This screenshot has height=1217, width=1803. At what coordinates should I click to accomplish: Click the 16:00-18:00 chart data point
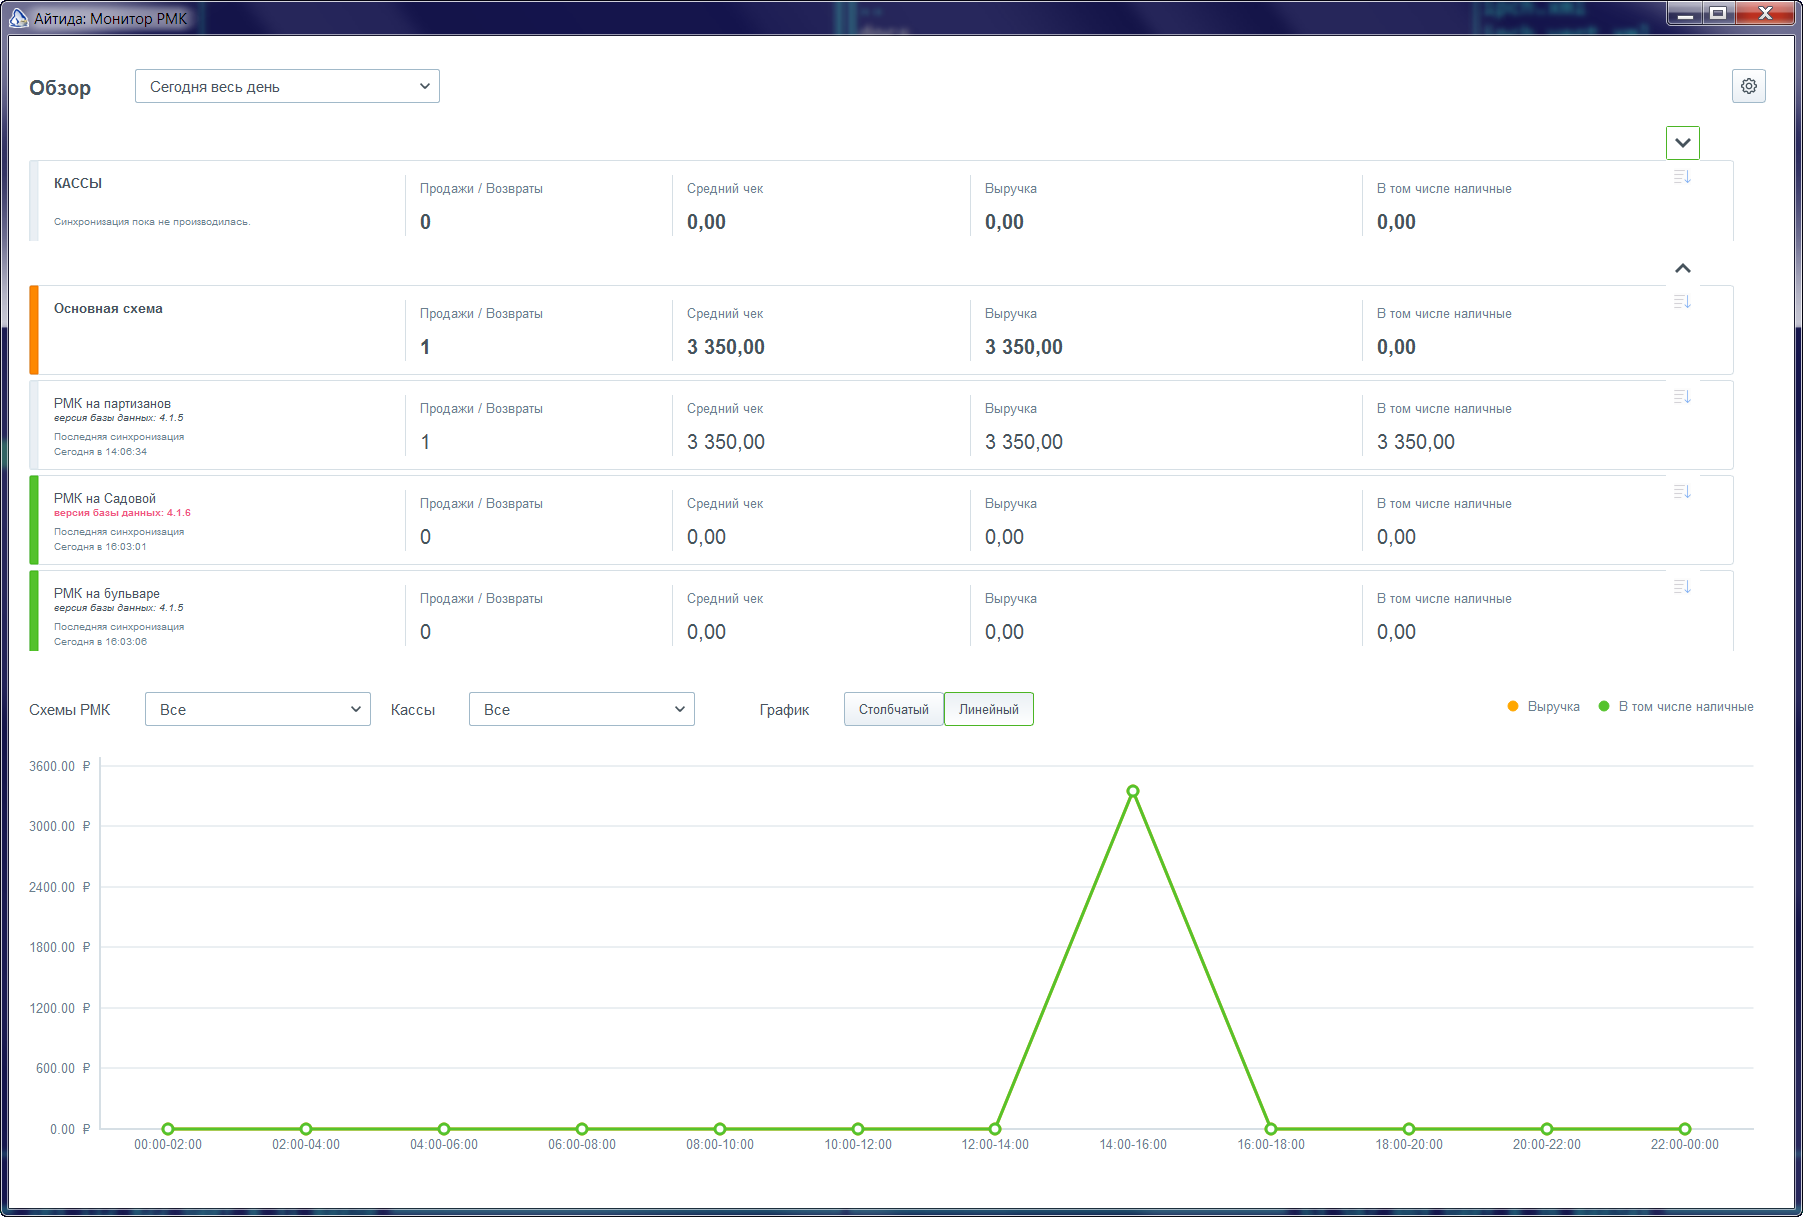1271,1129
